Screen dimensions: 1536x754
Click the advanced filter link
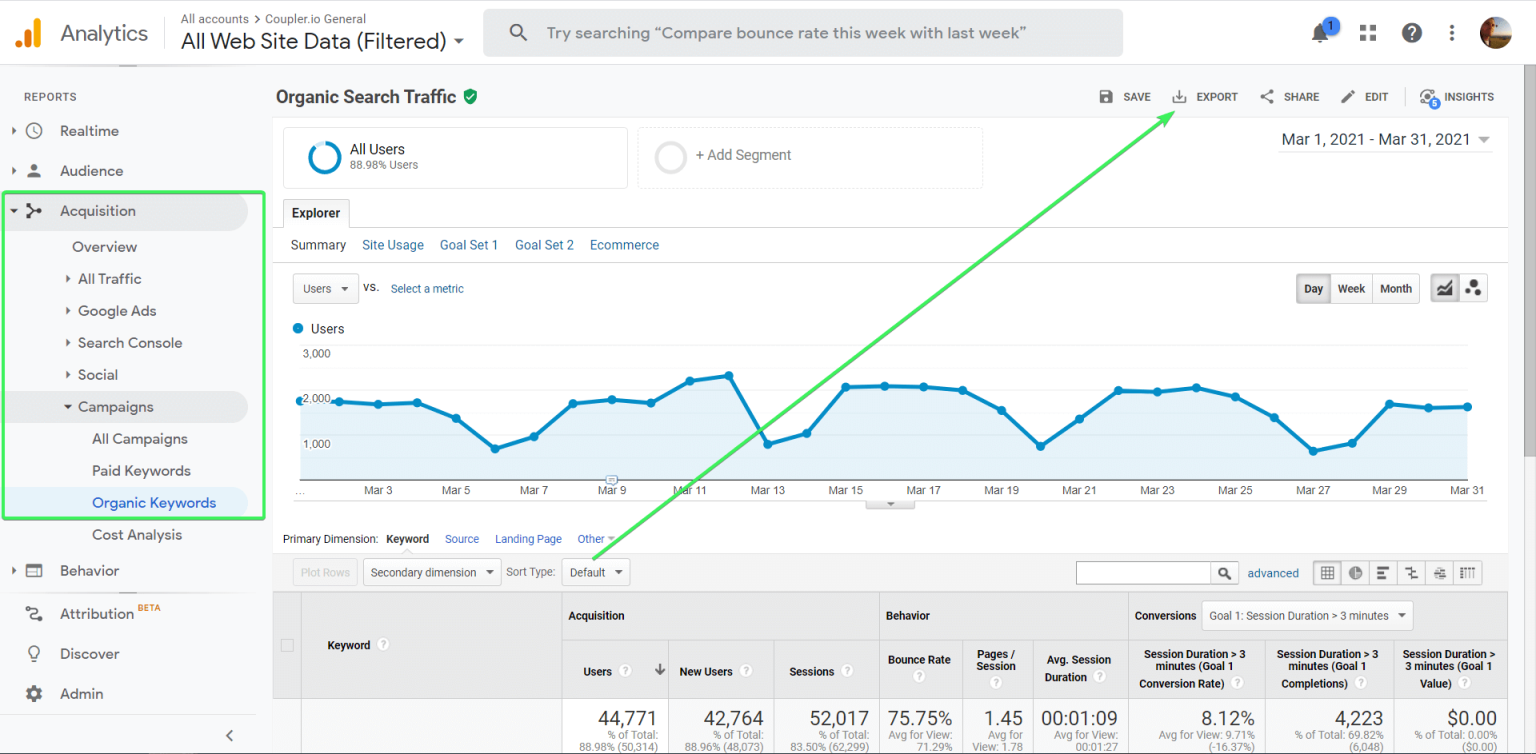(x=1273, y=572)
